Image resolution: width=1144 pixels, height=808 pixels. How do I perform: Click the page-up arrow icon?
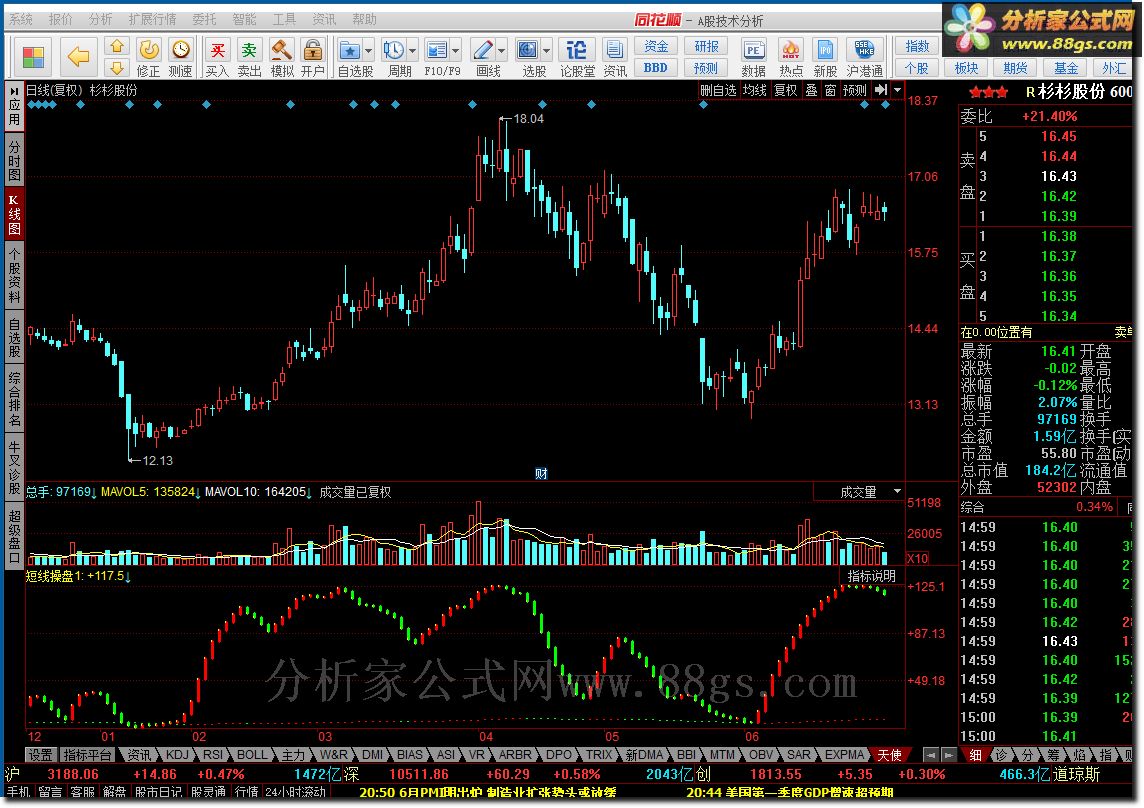click(x=117, y=47)
